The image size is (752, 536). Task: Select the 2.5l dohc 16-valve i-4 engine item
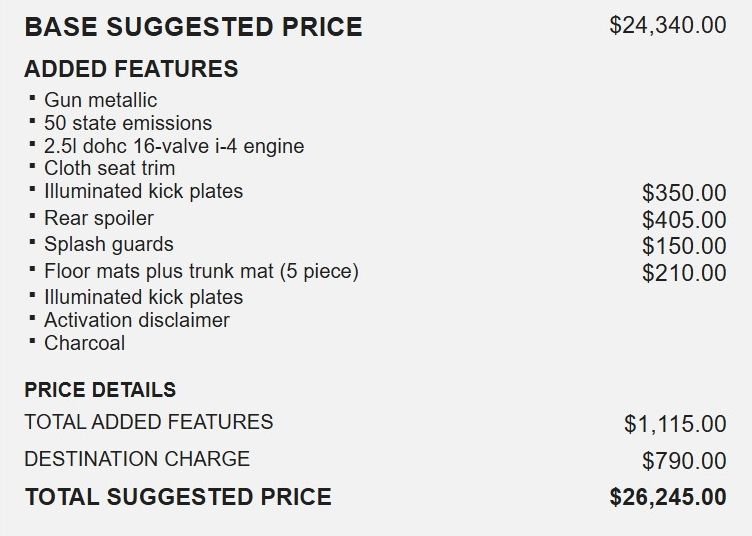[x=174, y=146]
